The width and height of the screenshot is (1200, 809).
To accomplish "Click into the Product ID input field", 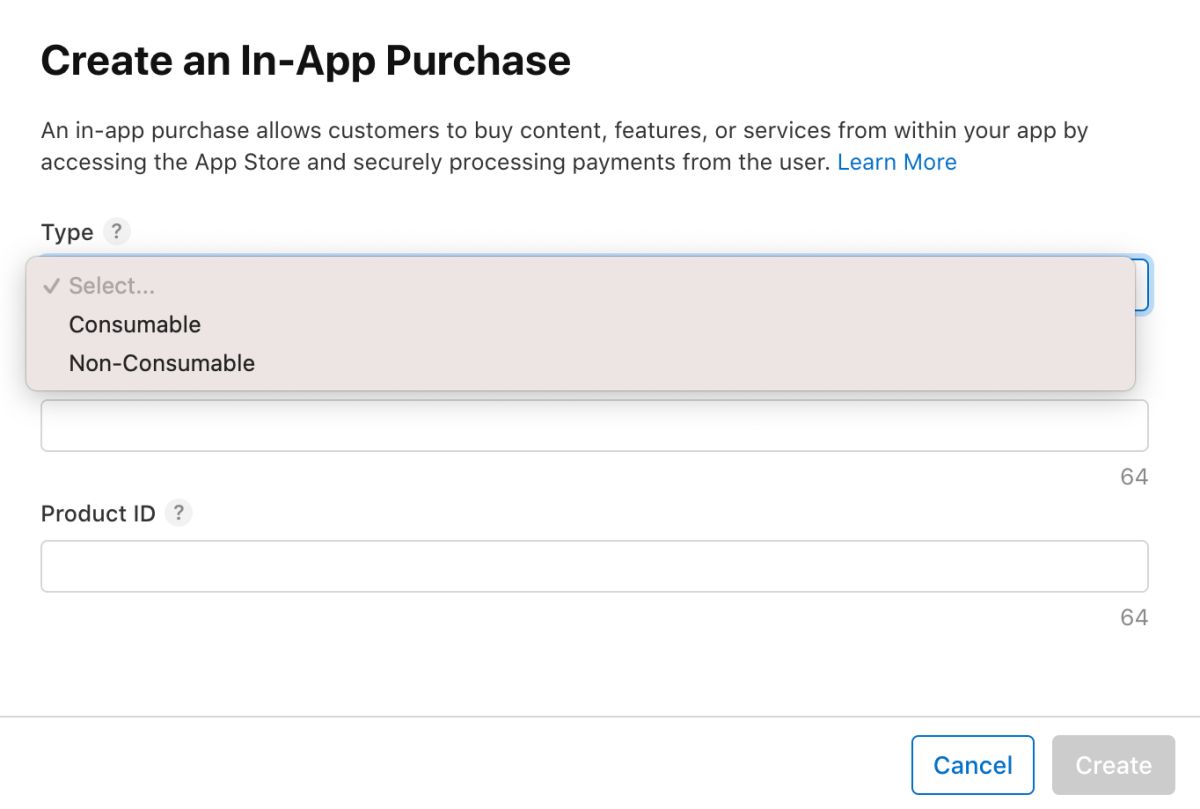I will click(x=594, y=566).
